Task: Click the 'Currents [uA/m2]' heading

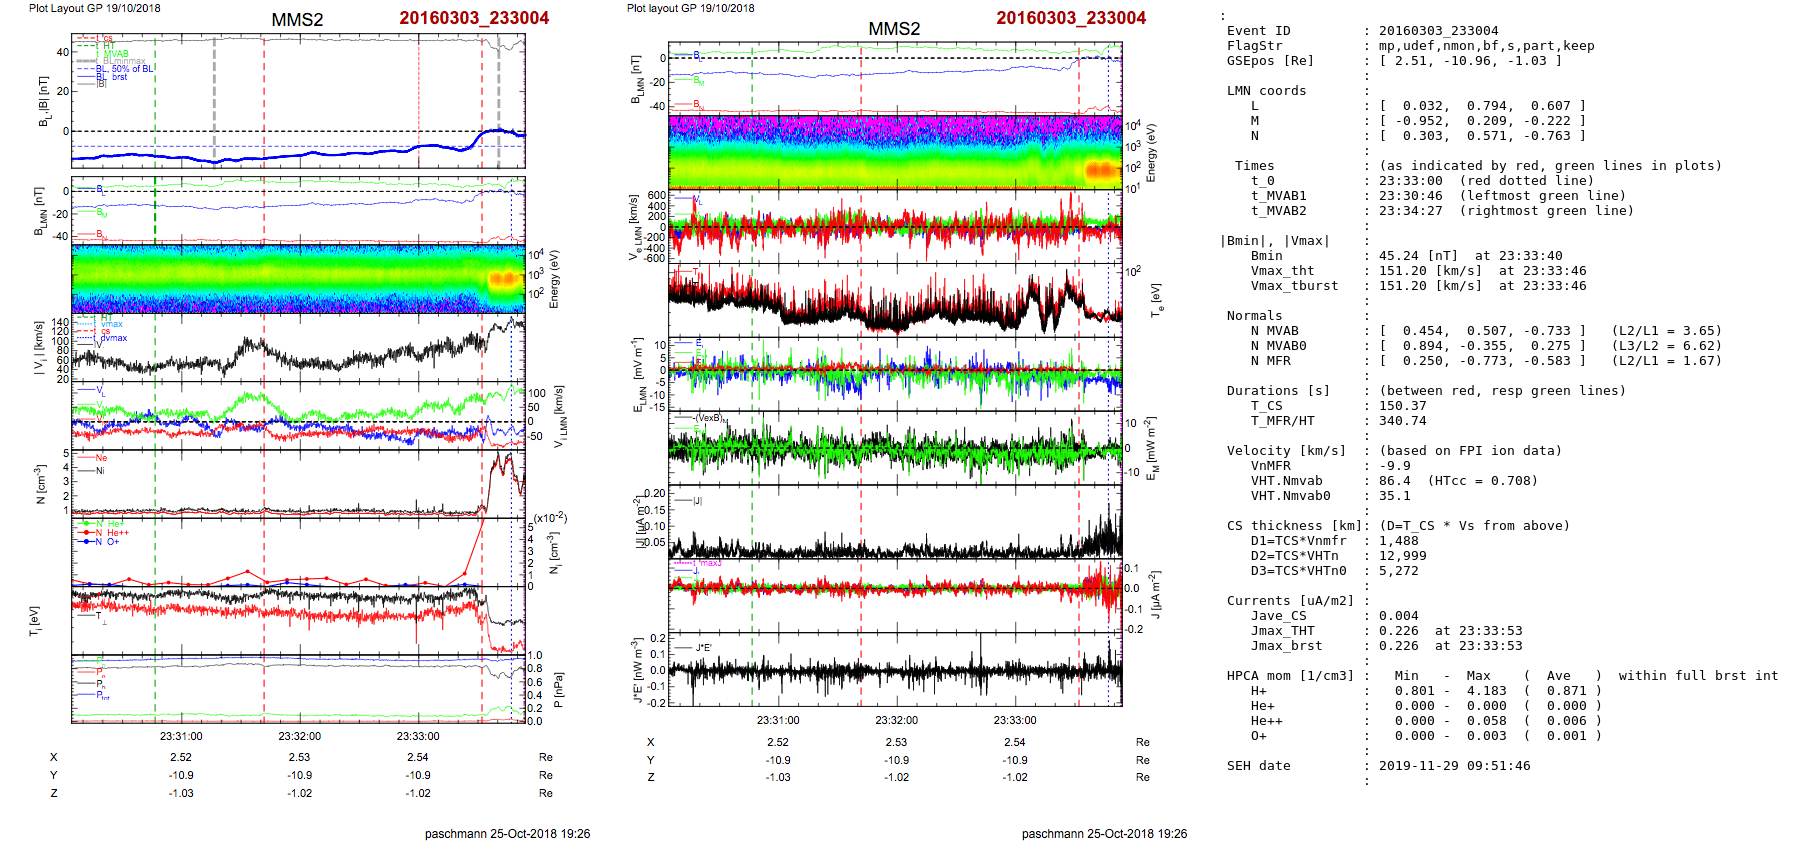Action: pyautogui.click(x=1290, y=601)
